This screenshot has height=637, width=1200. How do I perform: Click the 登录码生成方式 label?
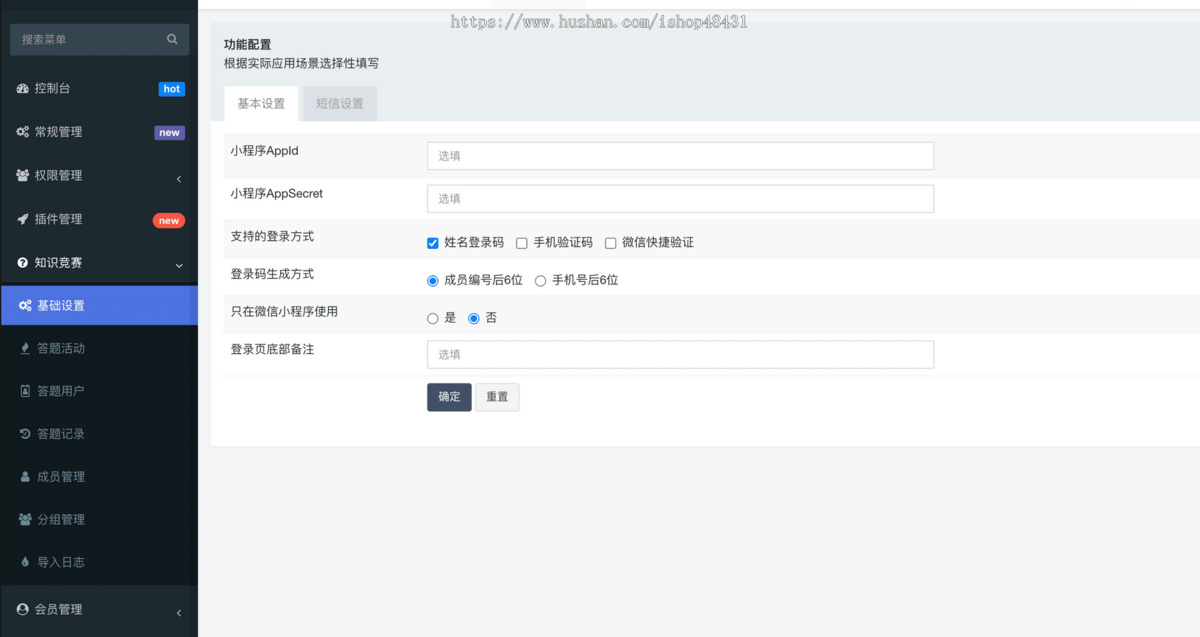click(272, 274)
